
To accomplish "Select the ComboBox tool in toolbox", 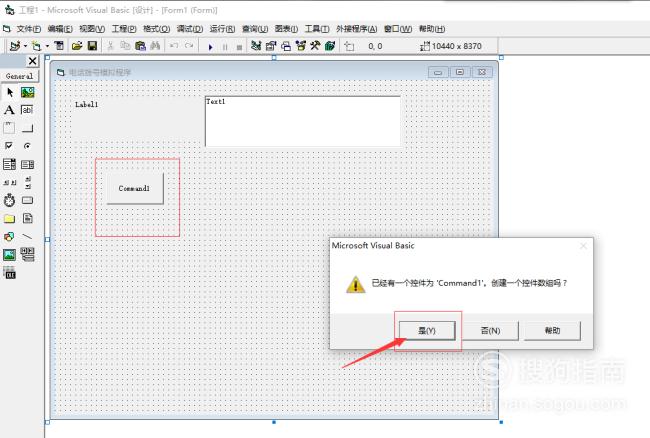I will [x=10, y=164].
